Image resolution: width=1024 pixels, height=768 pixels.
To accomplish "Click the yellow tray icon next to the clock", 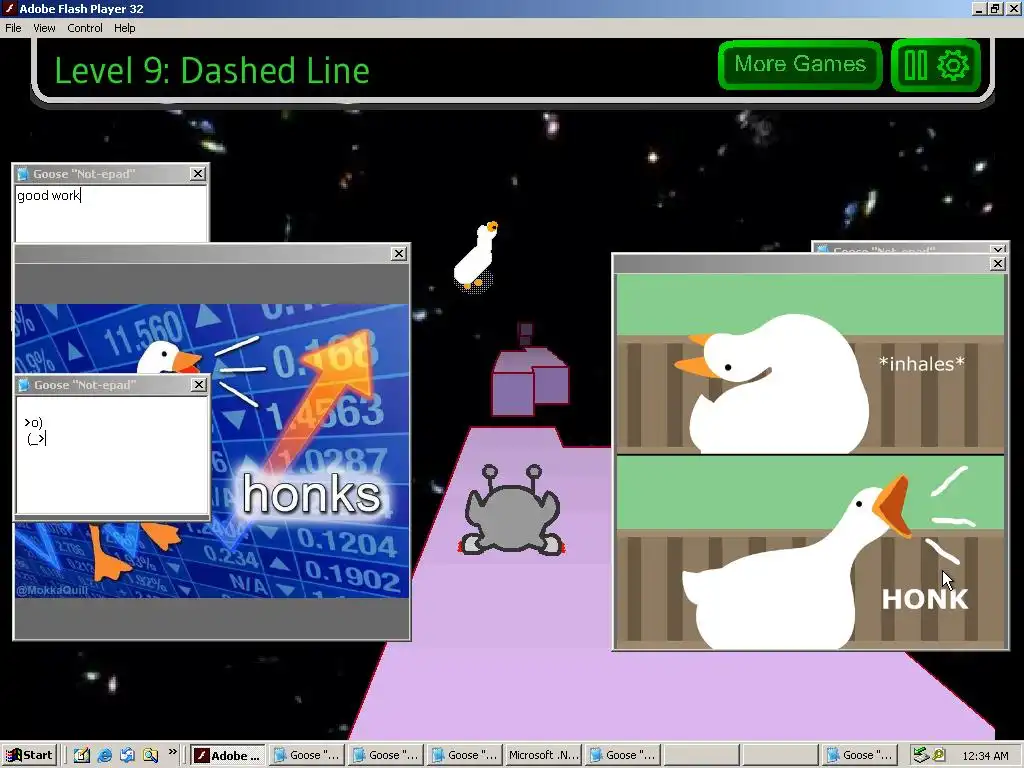I will pos(938,755).
